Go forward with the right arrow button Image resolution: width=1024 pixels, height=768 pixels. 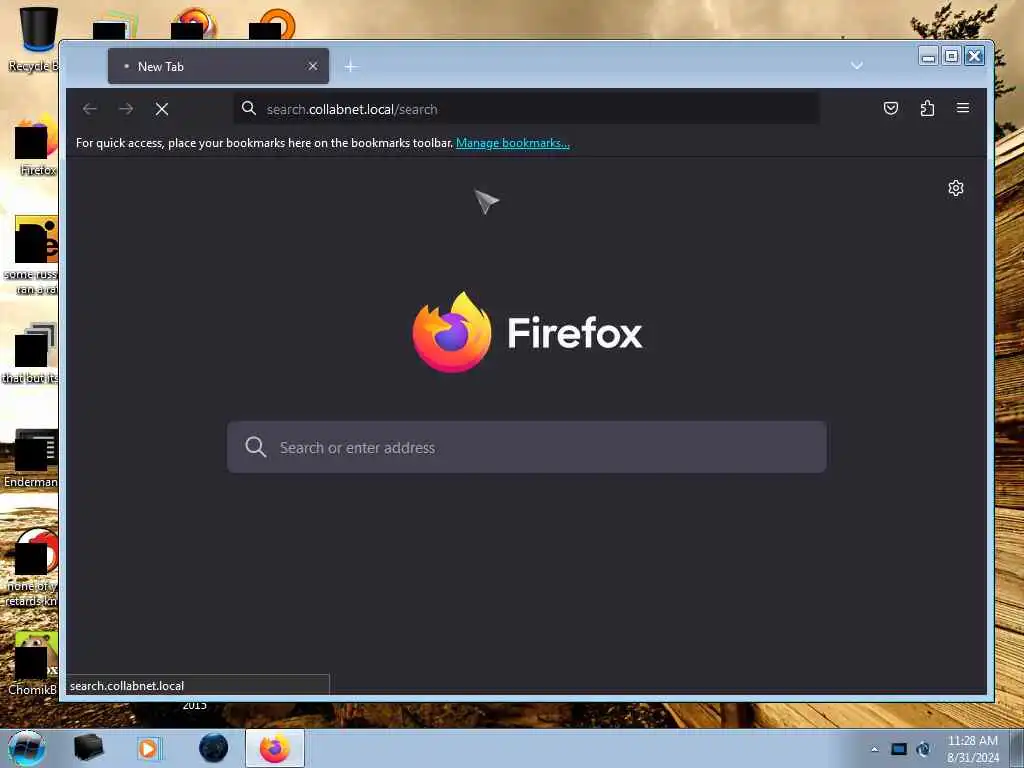[x=126, y=109]
